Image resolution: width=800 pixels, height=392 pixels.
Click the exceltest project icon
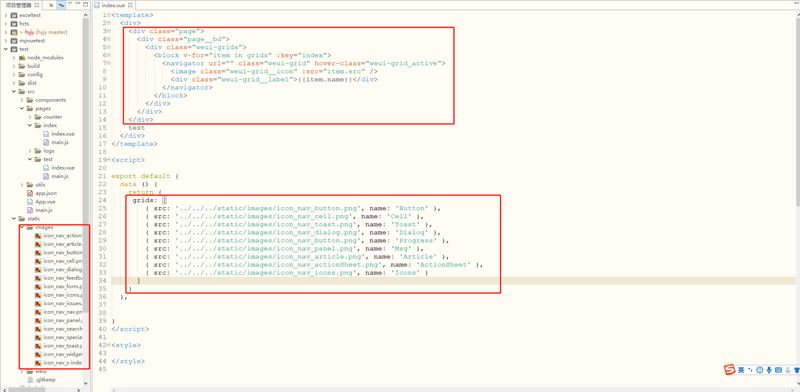pos(14,15)
